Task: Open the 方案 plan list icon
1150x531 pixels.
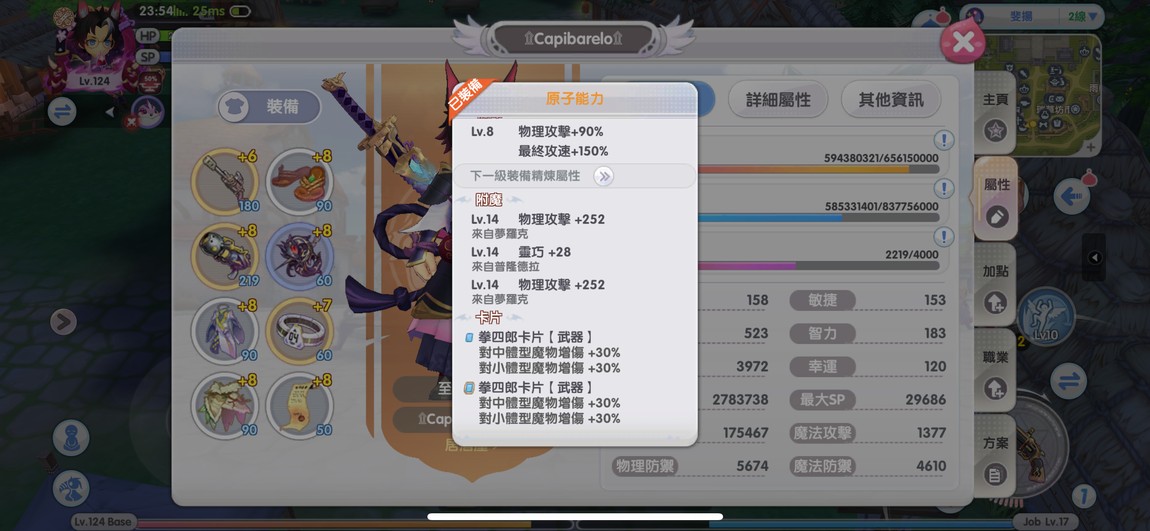Action: (995, 475)
